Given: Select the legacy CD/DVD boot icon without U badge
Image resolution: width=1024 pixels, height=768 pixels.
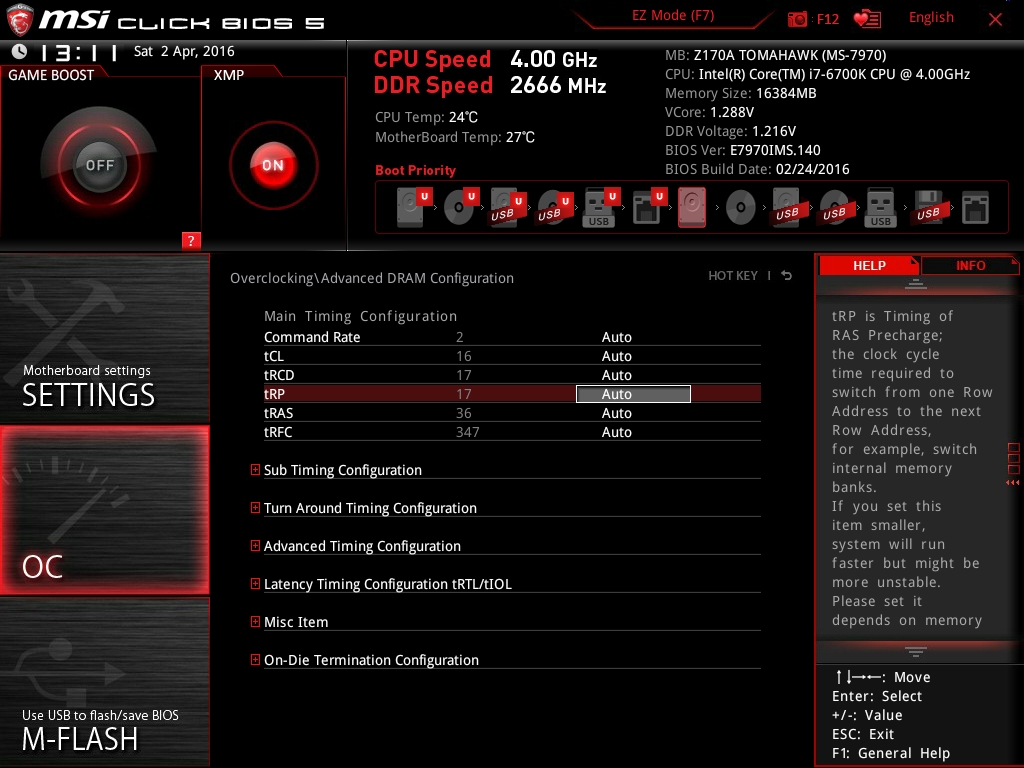Looking at the screenshot, I should (x=741, y=208).
